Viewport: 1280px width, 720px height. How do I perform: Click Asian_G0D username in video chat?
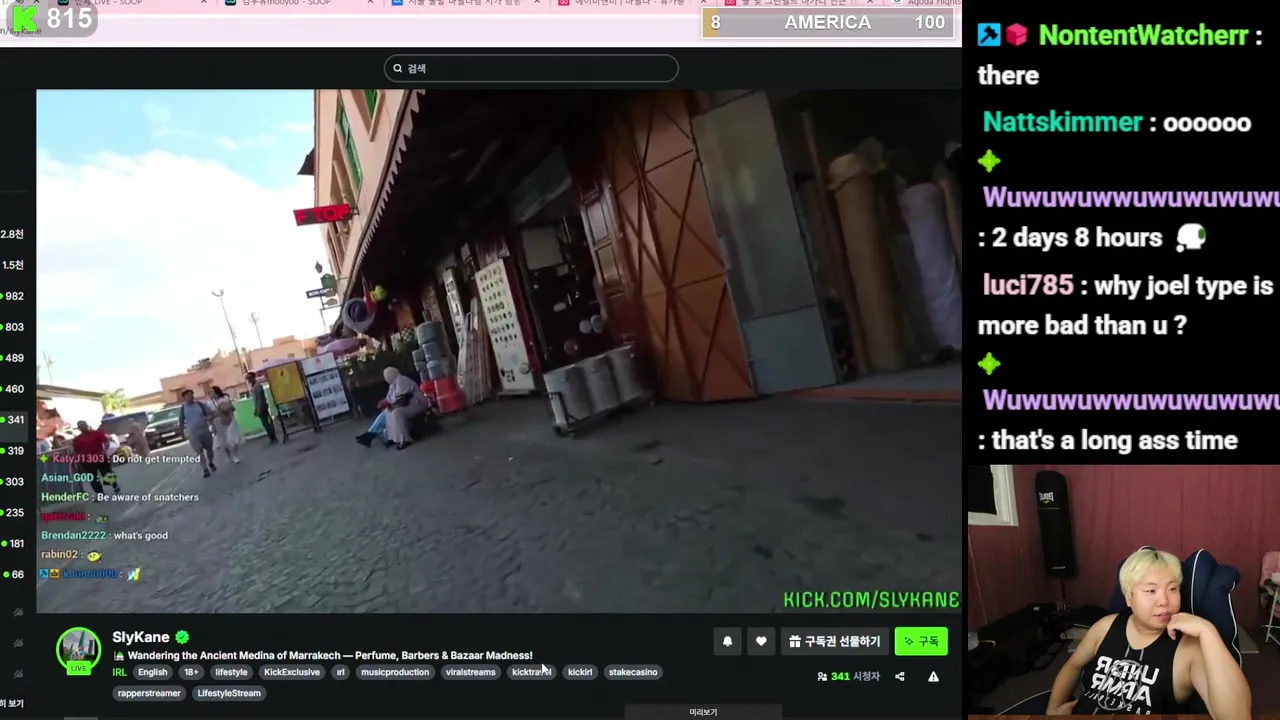coord(67,478)
